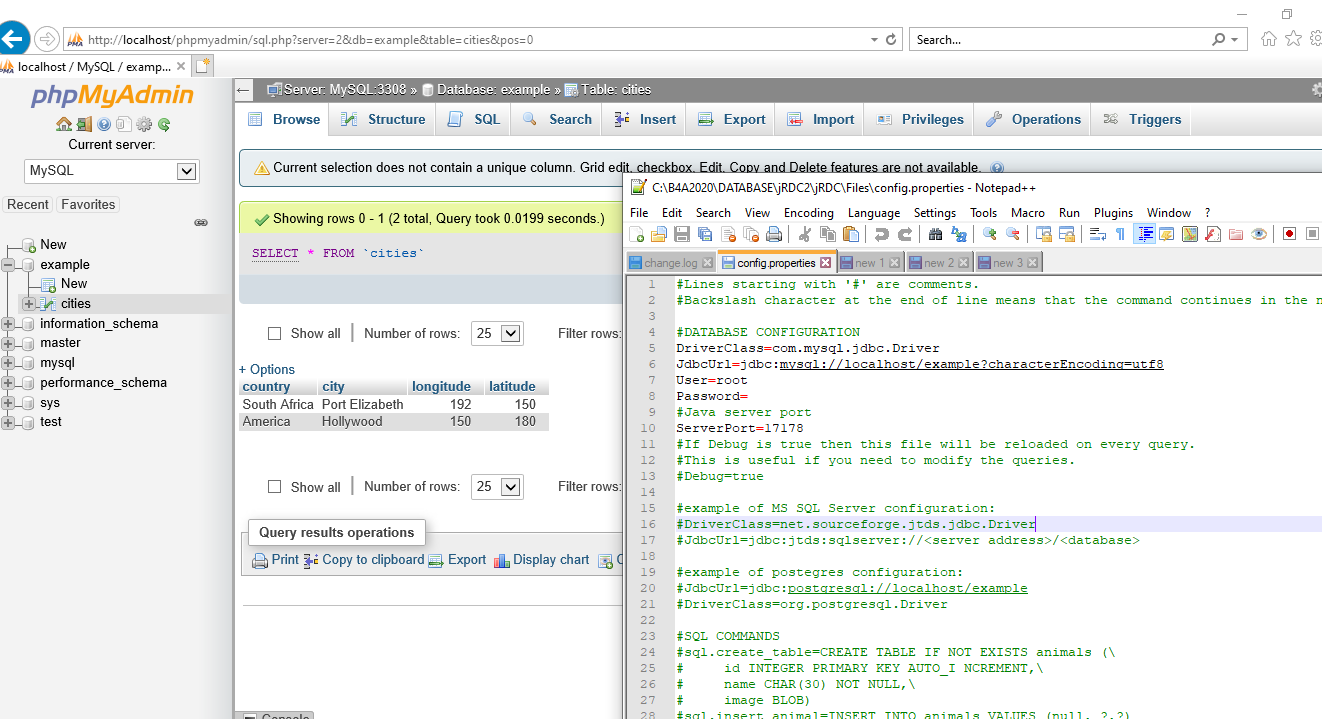Click the Save file icon in Notepad++
This screenshot has height=719, width=1322.
(682, 234)
